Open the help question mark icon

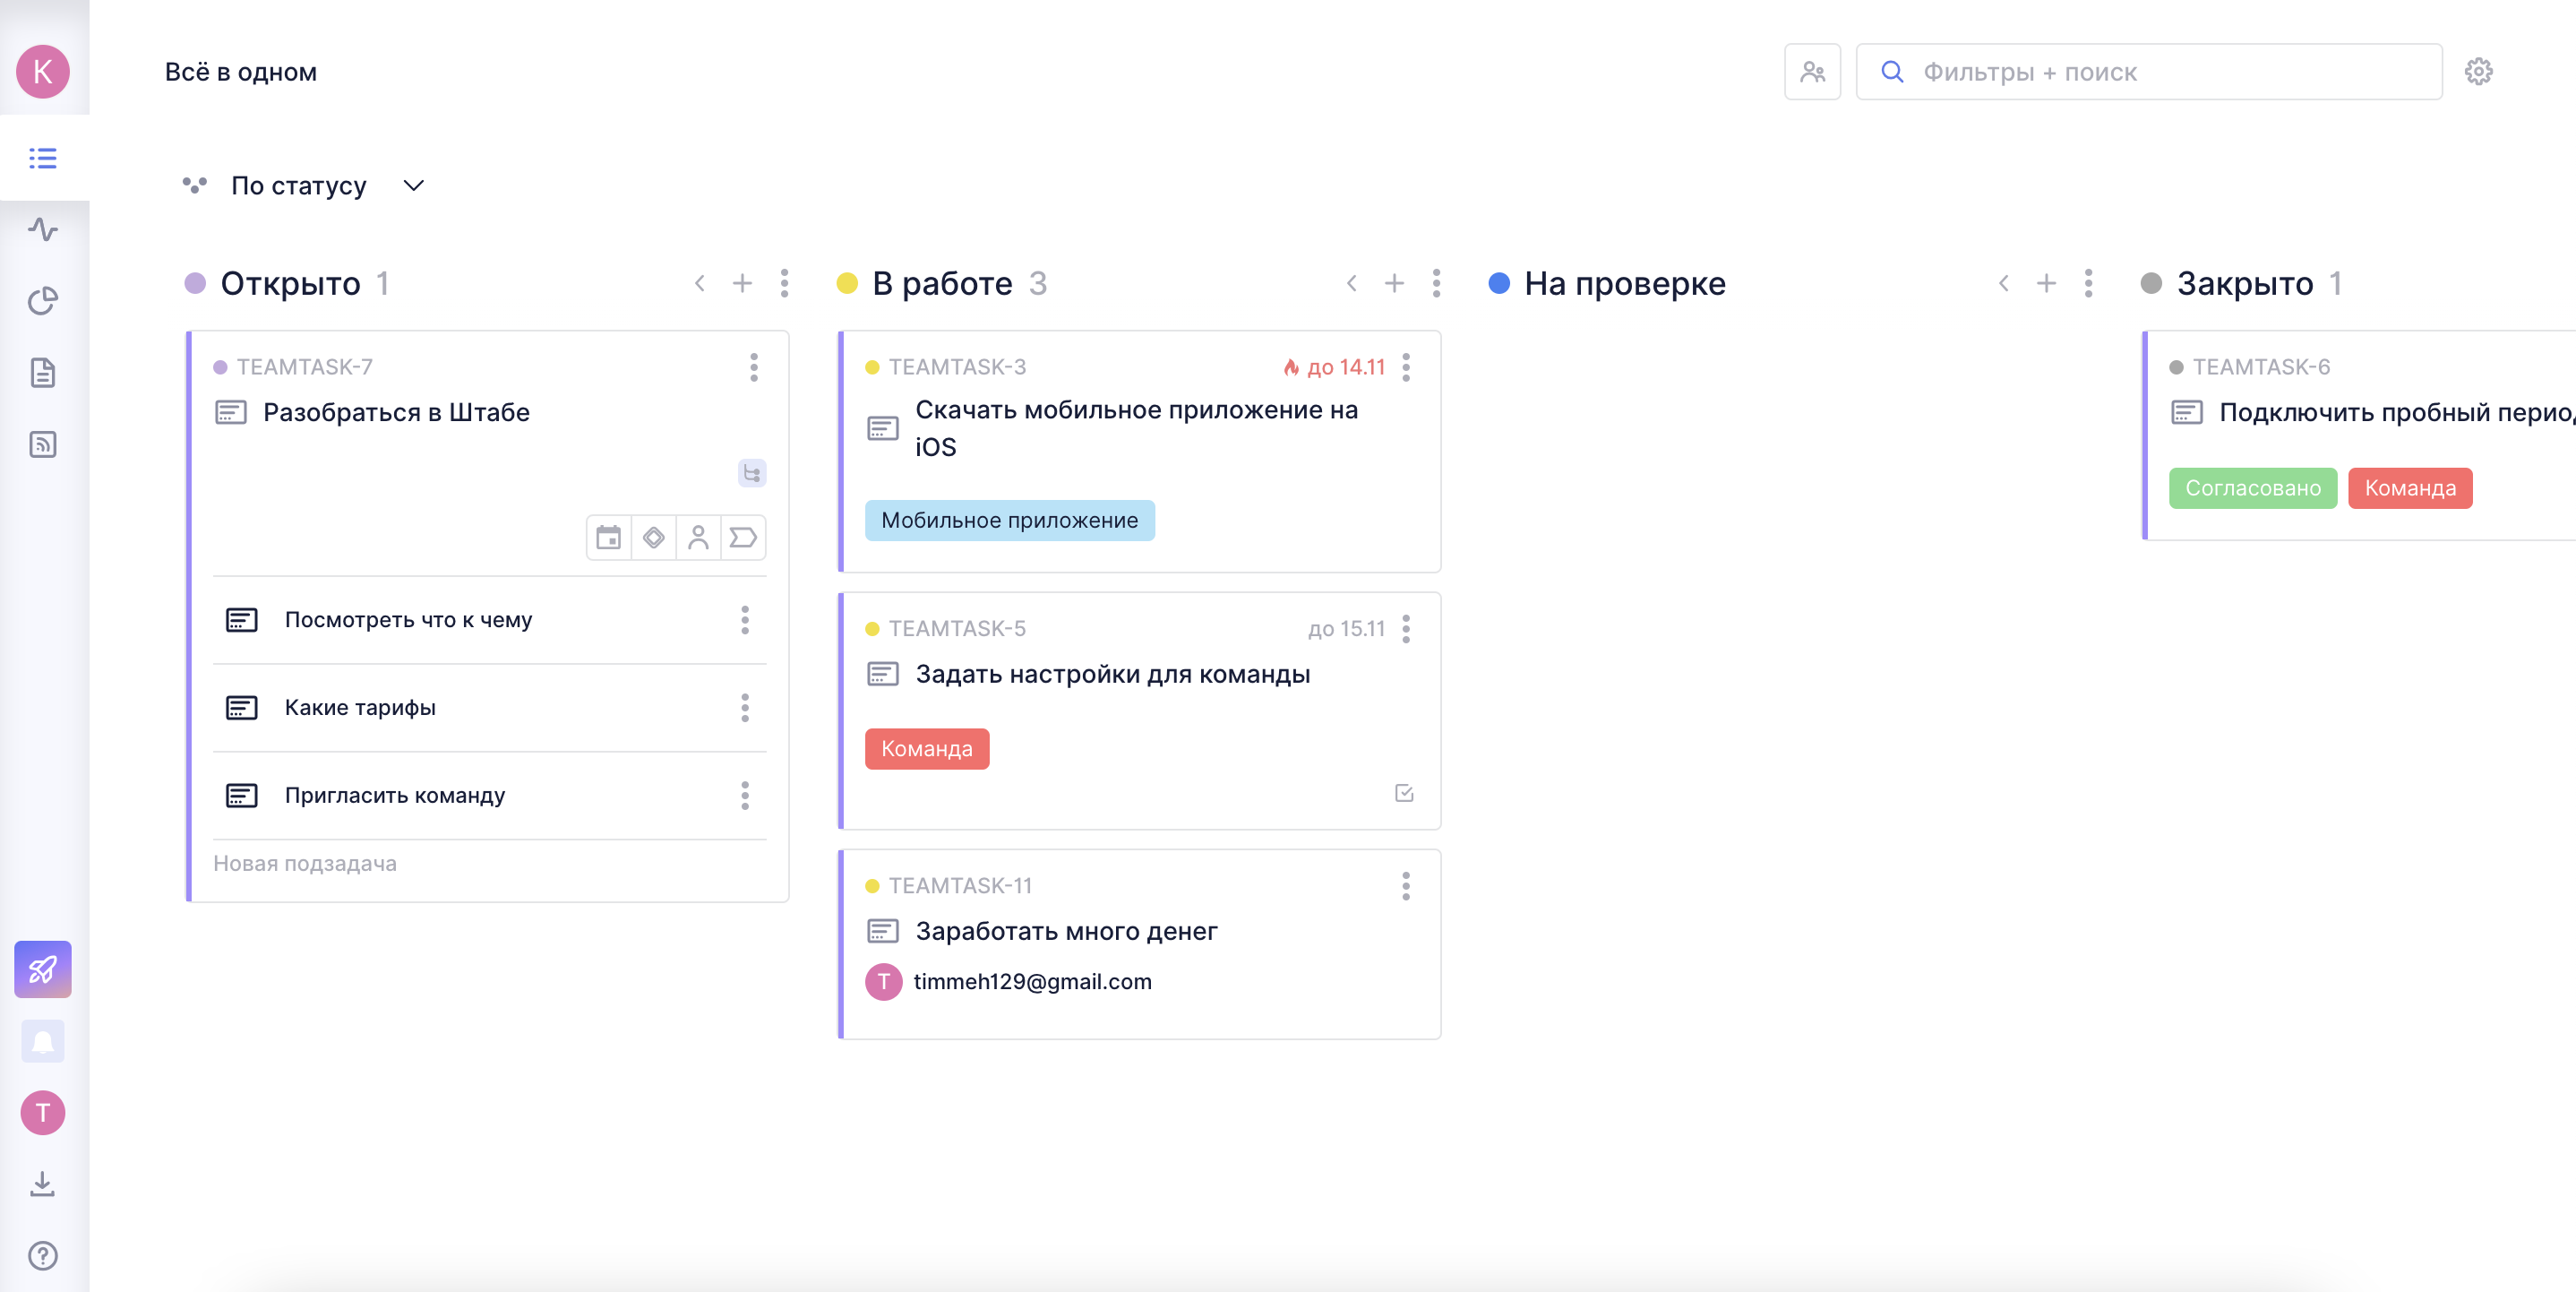click(43, 1256)
